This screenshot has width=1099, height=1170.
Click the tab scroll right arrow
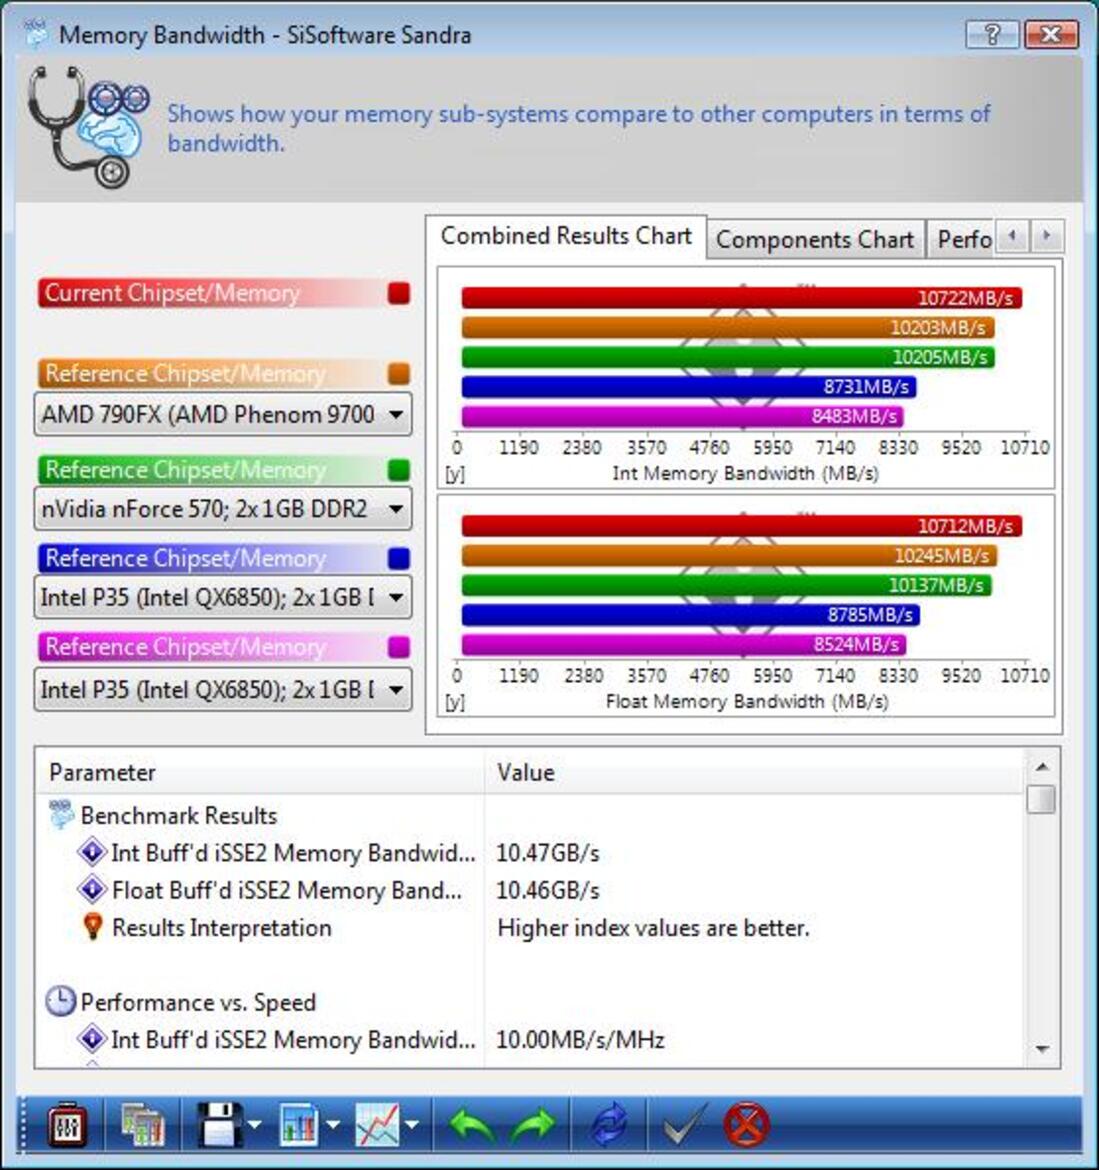tap(1047, 237)
